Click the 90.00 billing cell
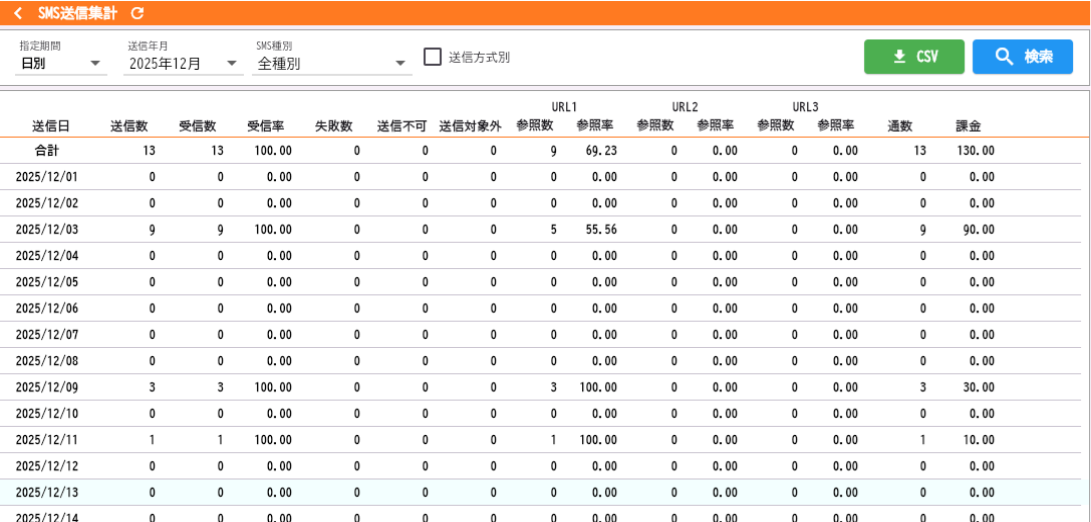The image size is (1091, 522). [978, 230]
